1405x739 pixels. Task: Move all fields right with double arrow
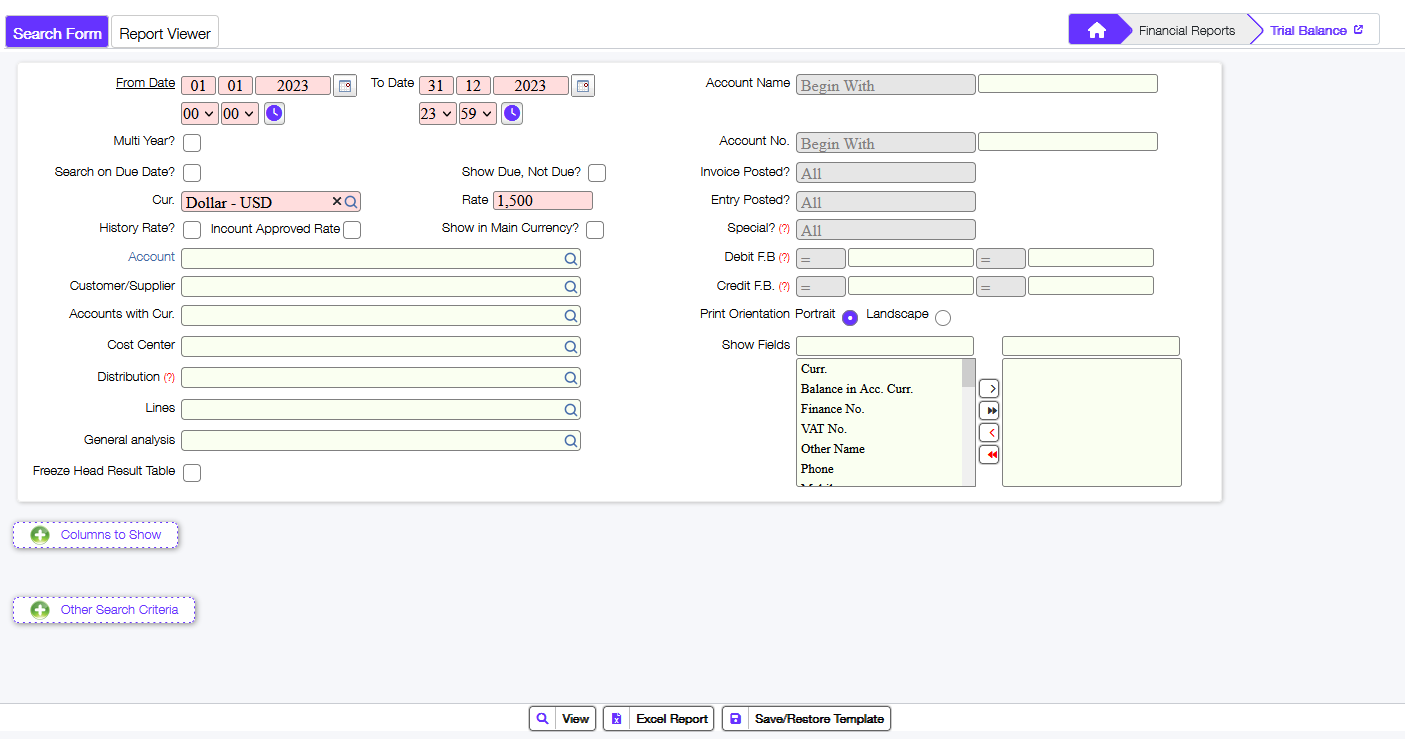[x=989, y=410]
